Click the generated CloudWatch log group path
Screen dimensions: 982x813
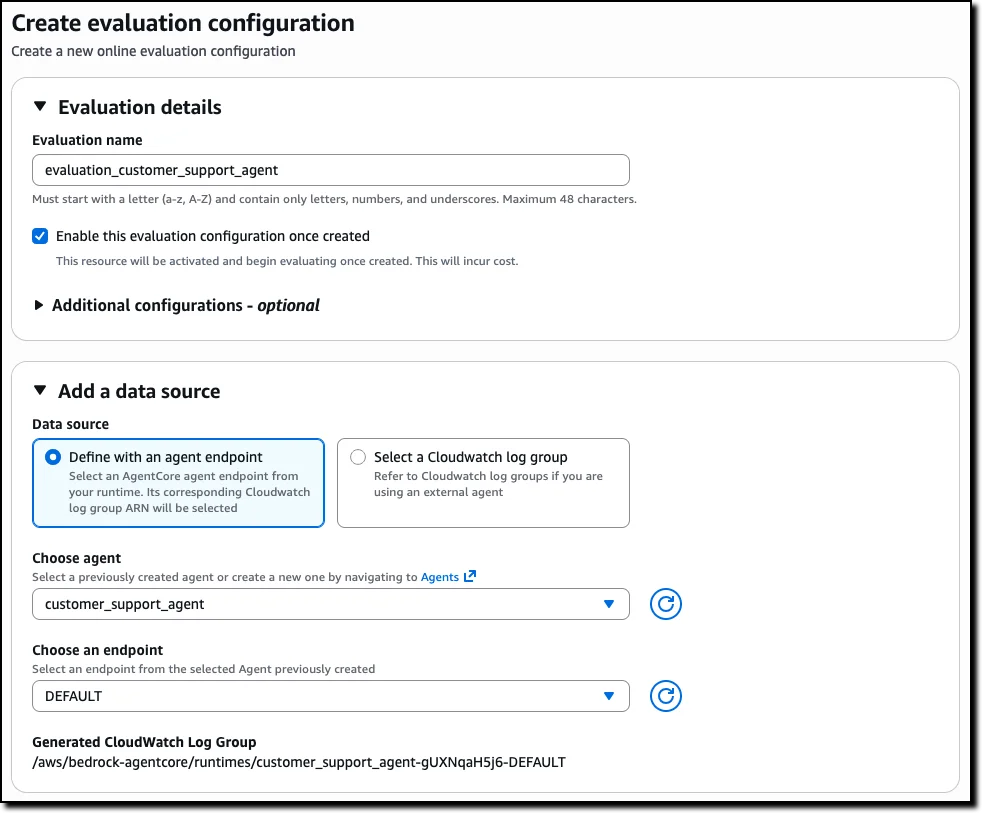click(x=300, y=762)
